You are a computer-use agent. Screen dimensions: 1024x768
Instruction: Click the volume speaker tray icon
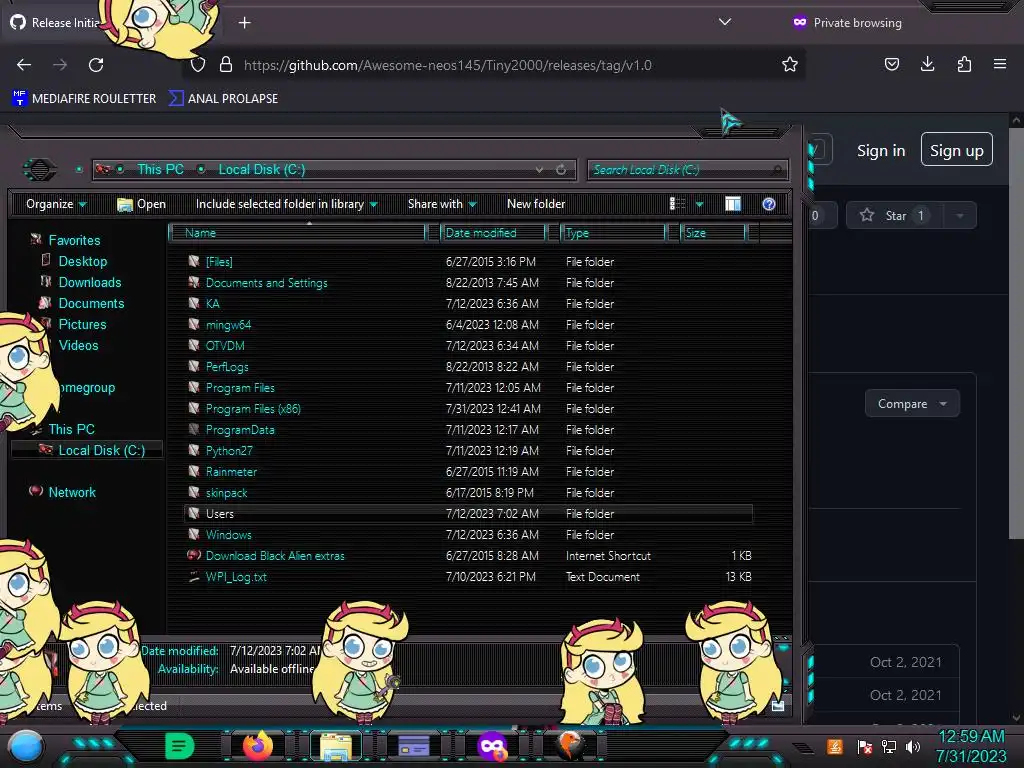(913, 746)
